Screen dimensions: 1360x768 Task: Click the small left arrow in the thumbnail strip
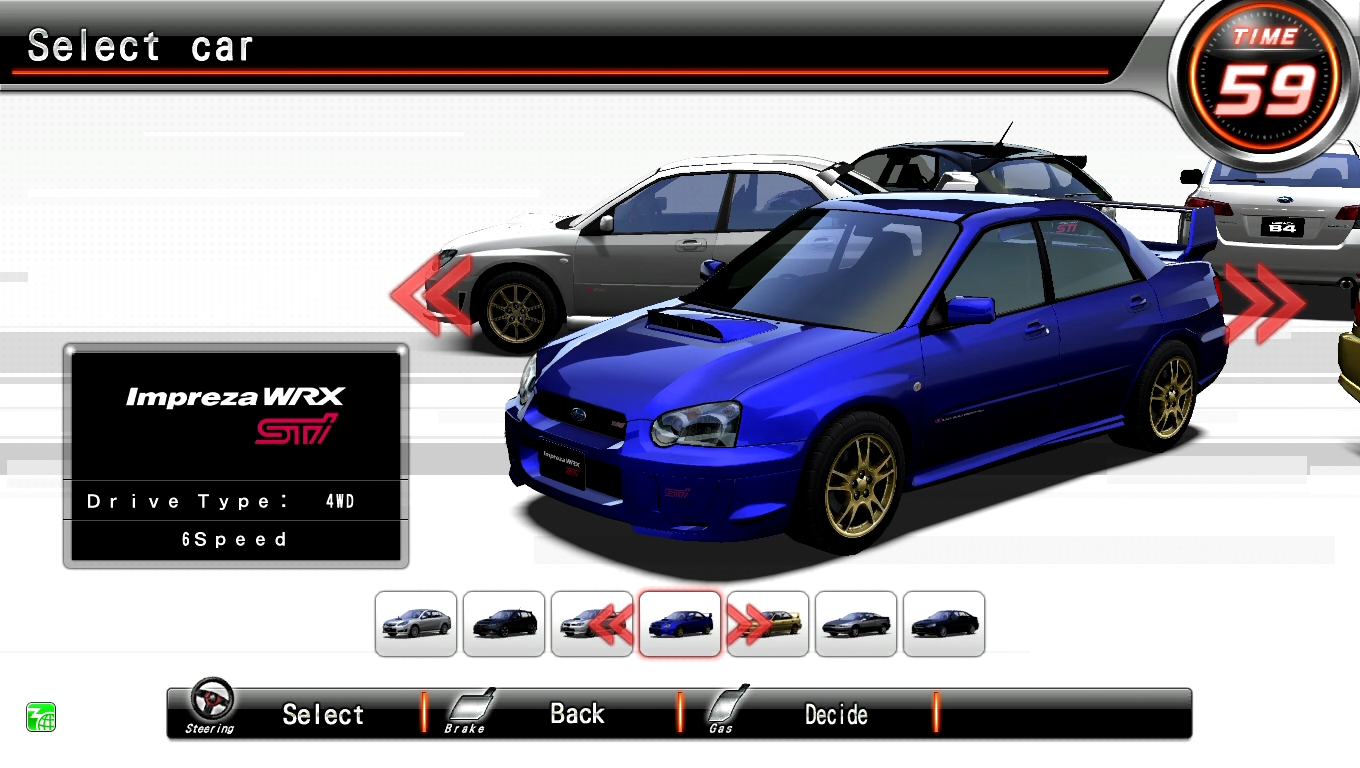pos(612,625)
